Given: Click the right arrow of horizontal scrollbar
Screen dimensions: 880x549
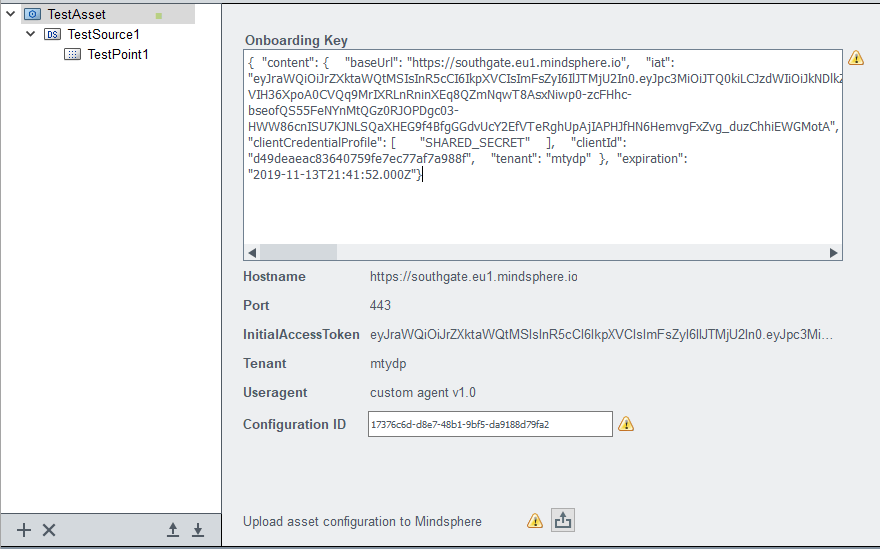Looking at the screenshot, I should coord(833,253).
